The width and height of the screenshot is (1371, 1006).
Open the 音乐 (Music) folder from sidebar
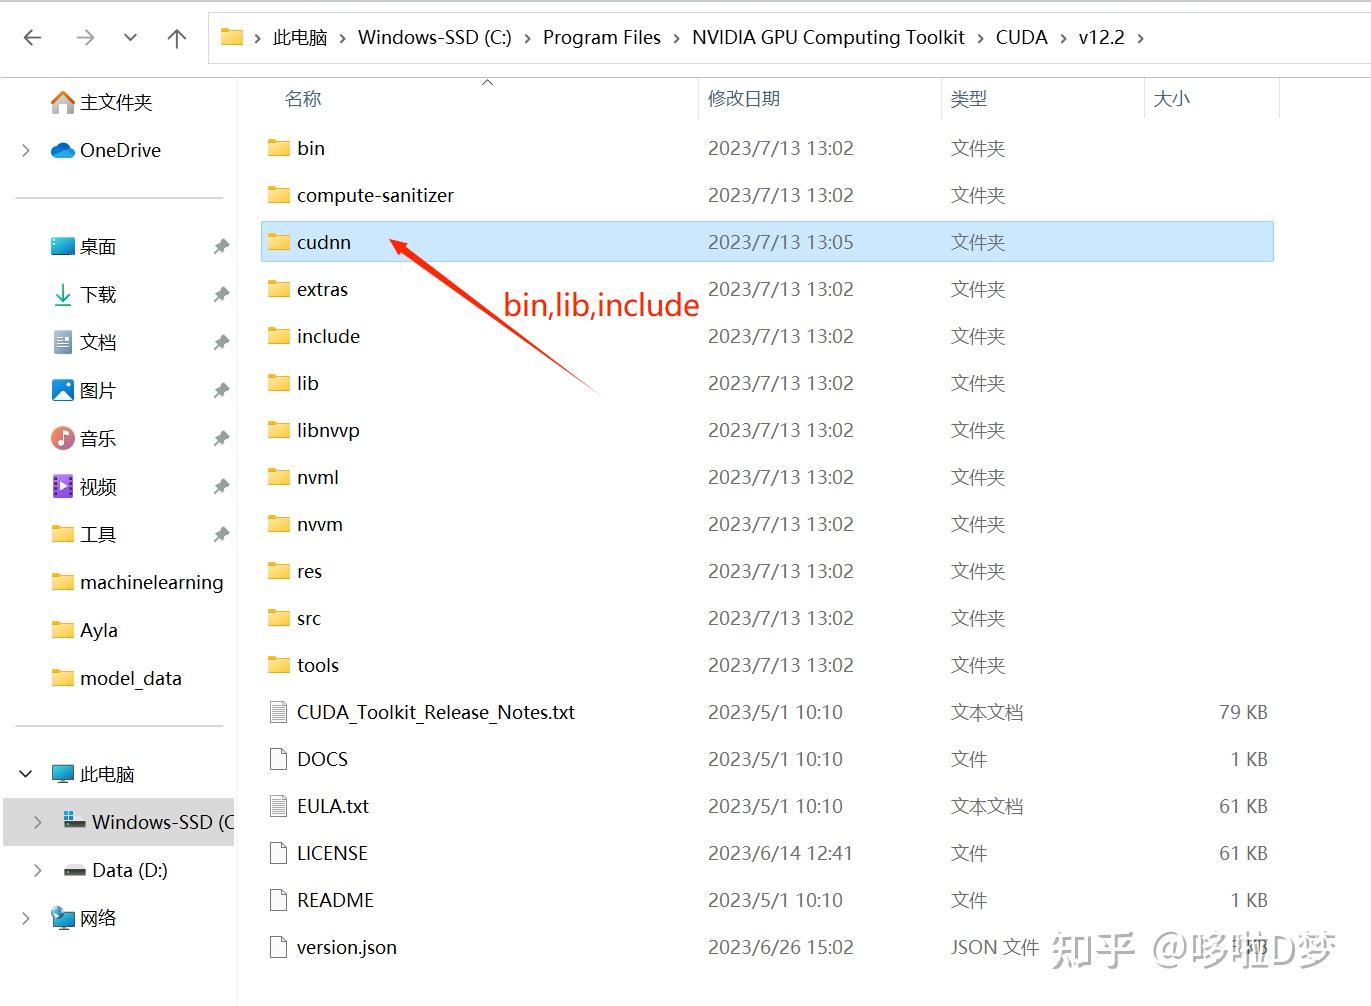[x=99, y=438]
